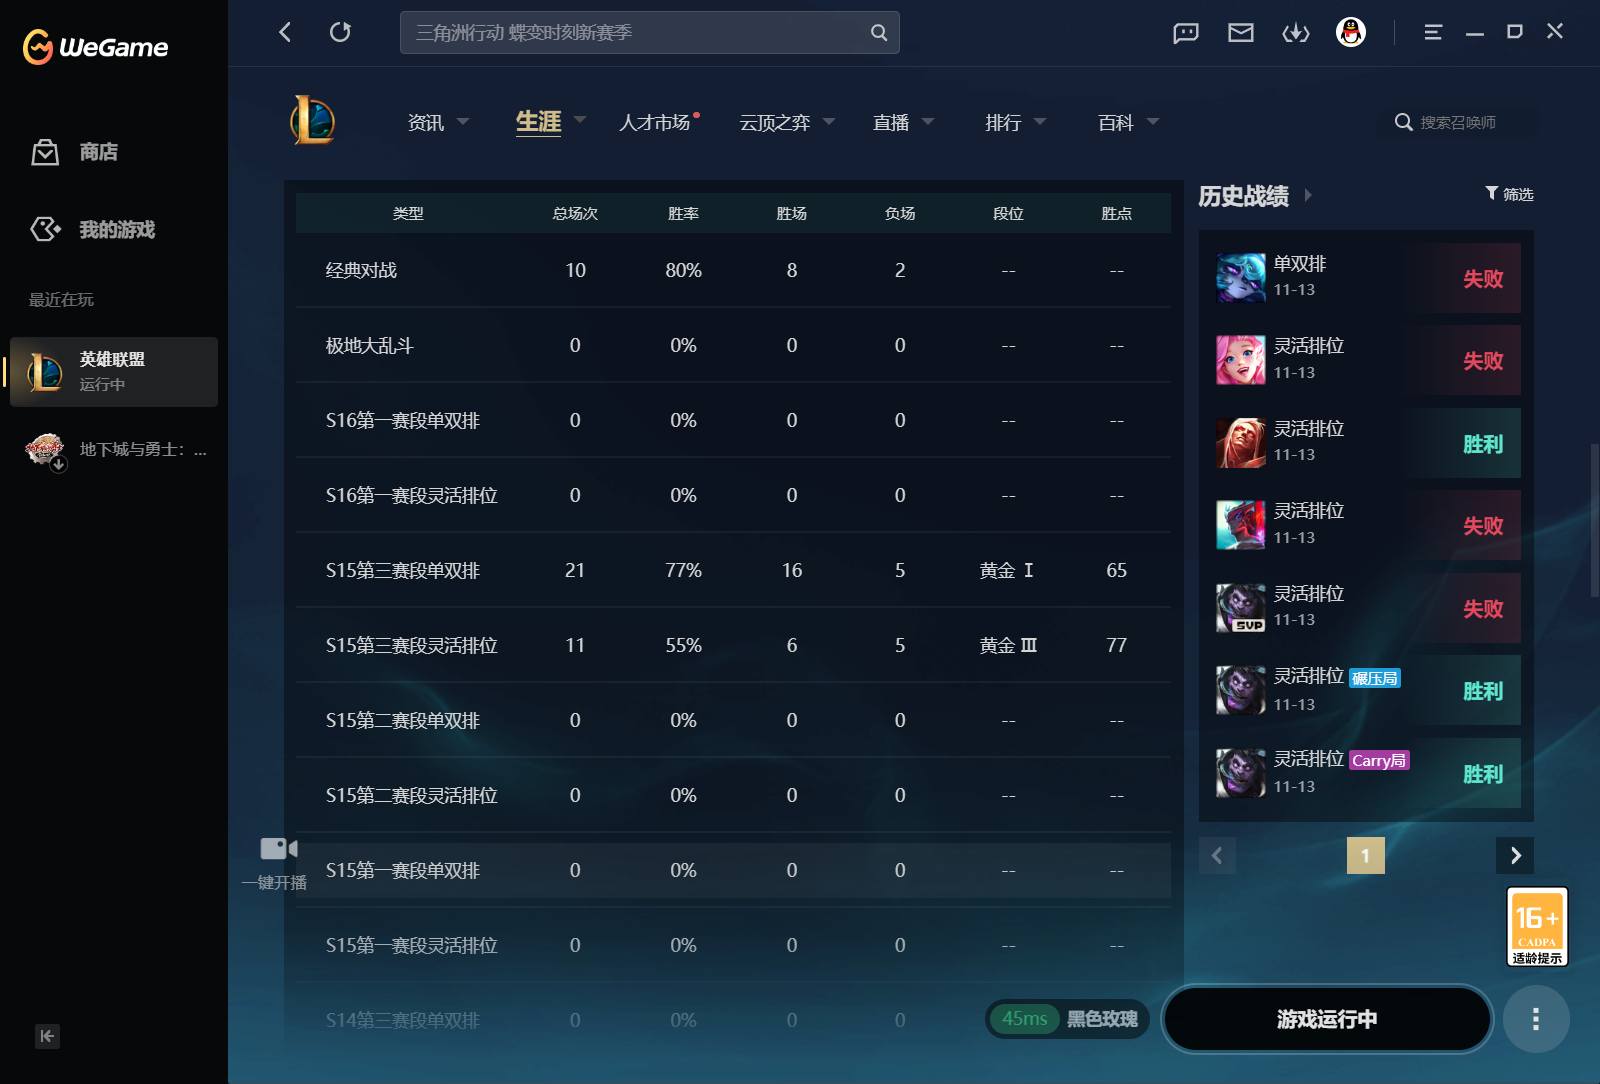
Task: Click the search magnifier in top bar
Action: [878, 33]
